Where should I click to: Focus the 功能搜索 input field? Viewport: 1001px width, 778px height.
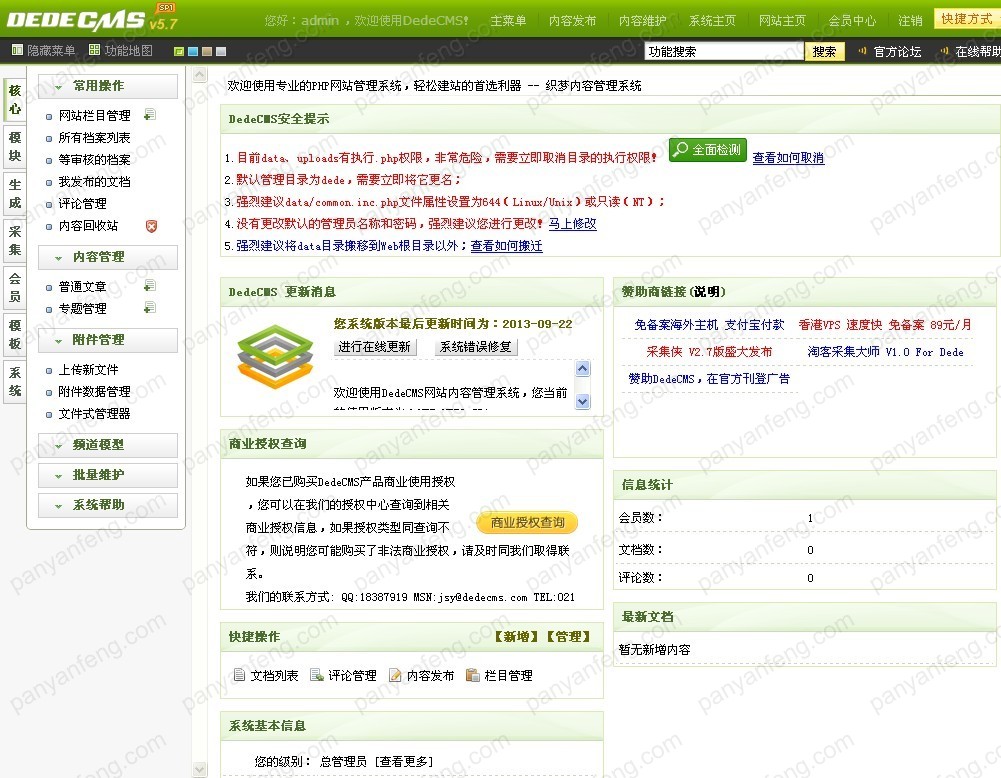(724, 52)
